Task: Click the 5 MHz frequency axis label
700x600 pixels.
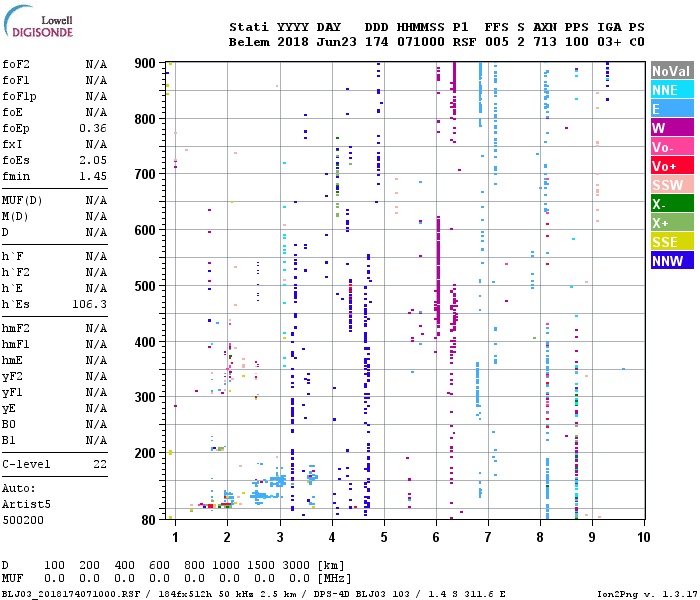Action: tap(384, 537)
